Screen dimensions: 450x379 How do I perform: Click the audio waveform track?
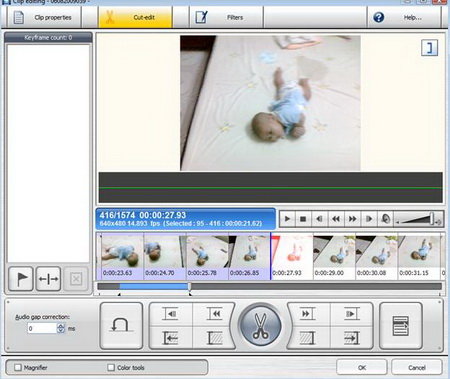[x=270, y=188]
